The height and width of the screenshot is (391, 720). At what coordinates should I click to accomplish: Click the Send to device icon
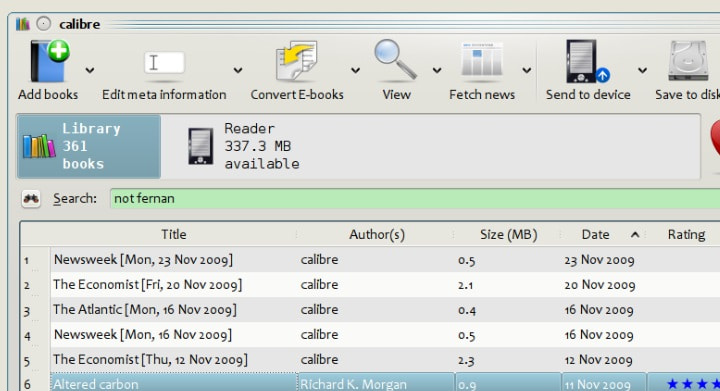tap(588, 61)
